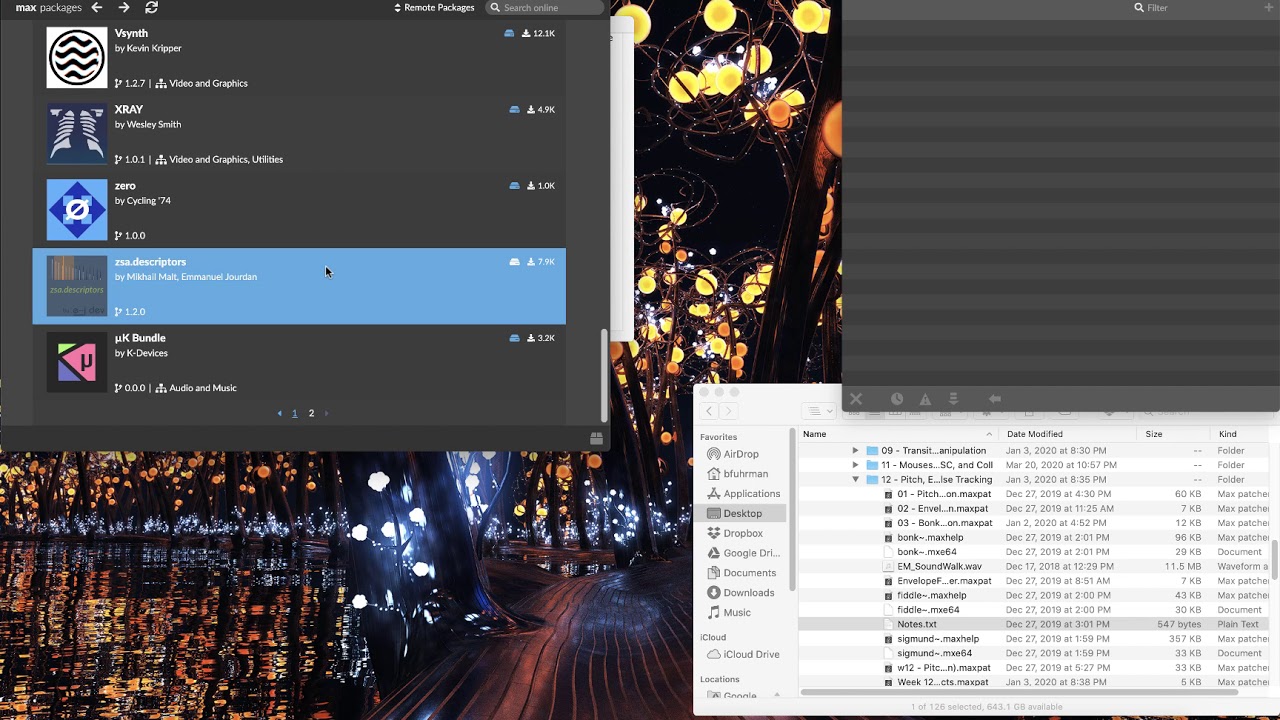This screenshot has width=1280, height=720.
Task: Click the Finder back navigation button
Action: tap(709, 411)
